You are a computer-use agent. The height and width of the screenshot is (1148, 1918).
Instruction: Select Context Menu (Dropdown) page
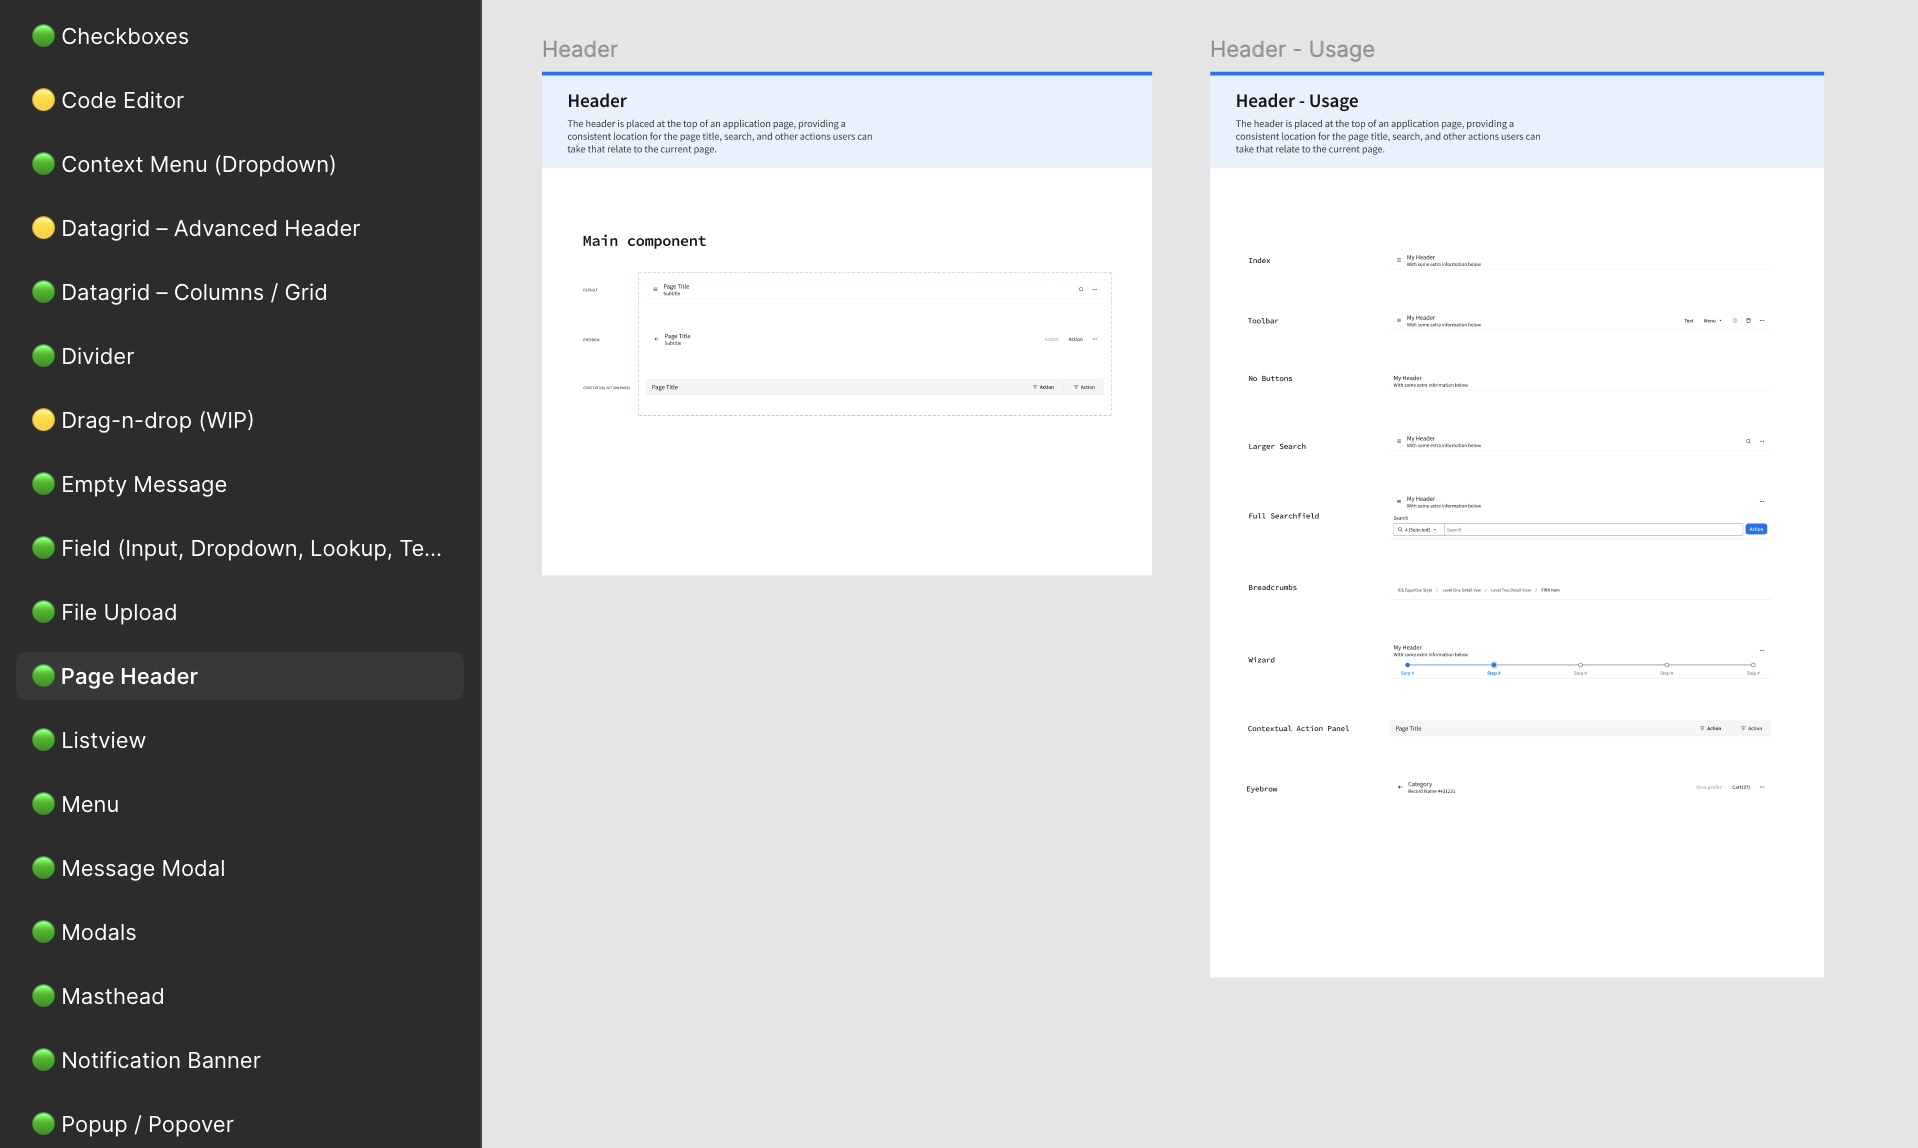240,164
